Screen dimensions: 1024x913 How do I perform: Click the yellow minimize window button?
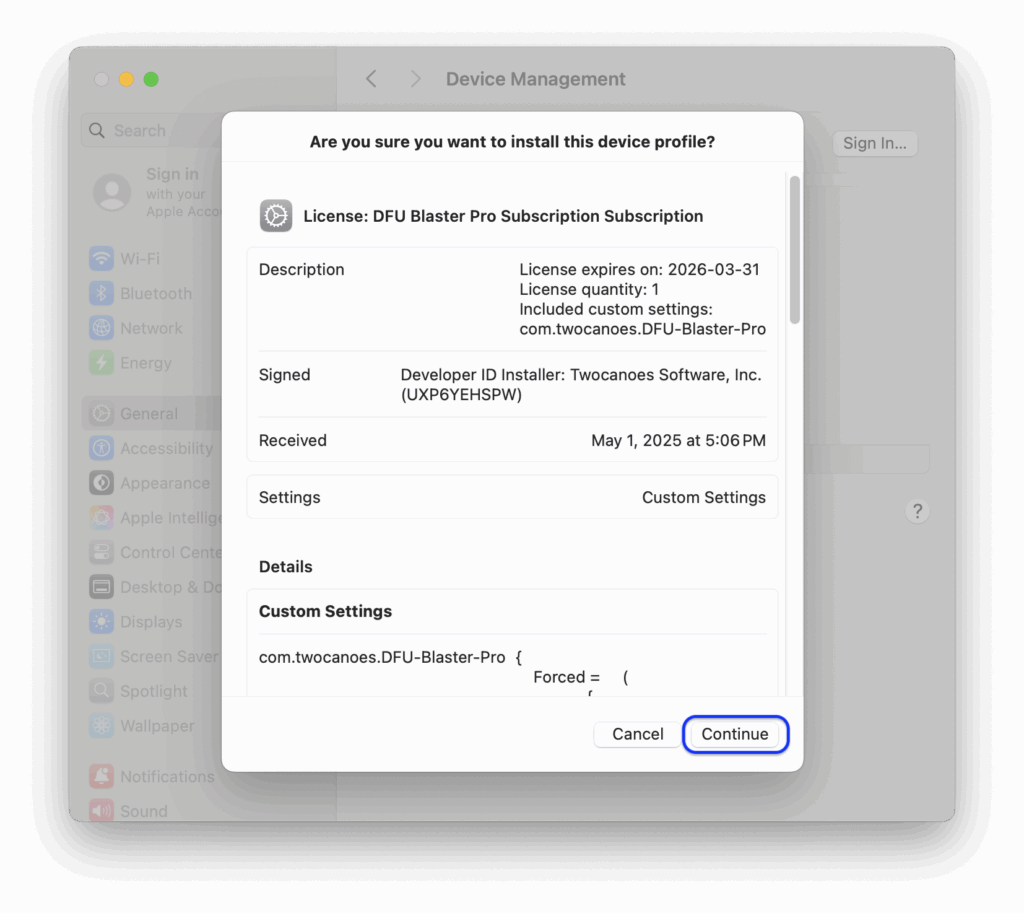click(126, 79)
